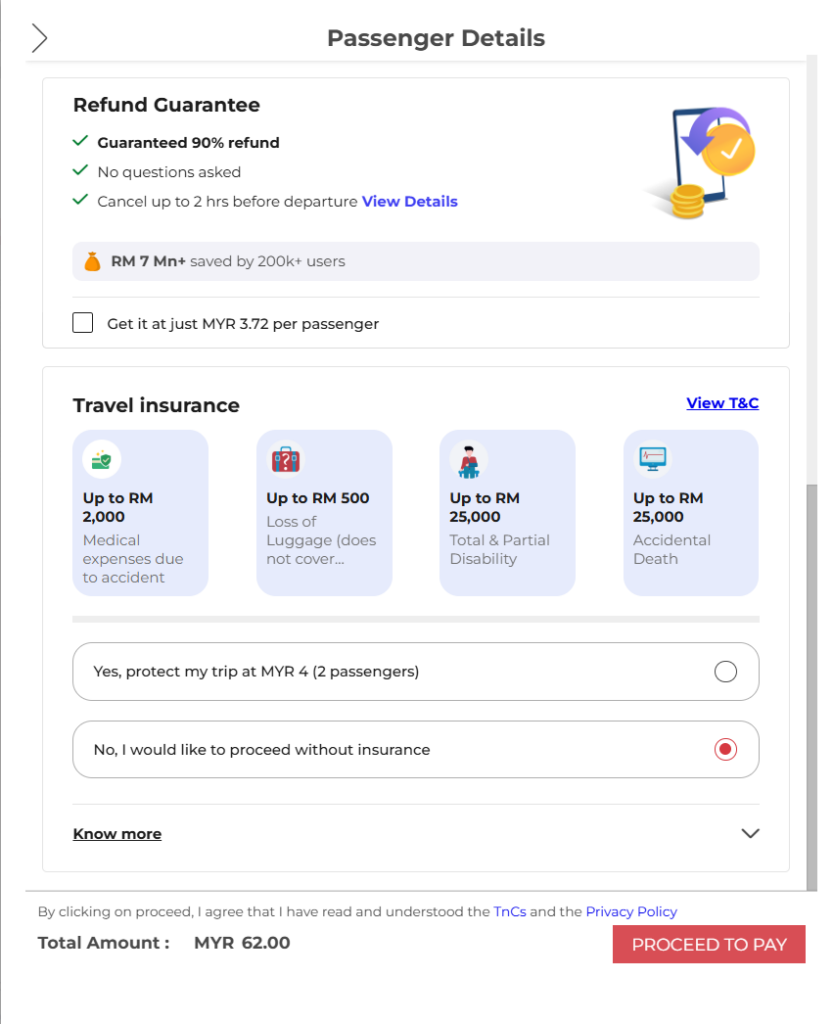
Task: Select Yes, protect my trip radio button
Action: [x=725, y=671]
